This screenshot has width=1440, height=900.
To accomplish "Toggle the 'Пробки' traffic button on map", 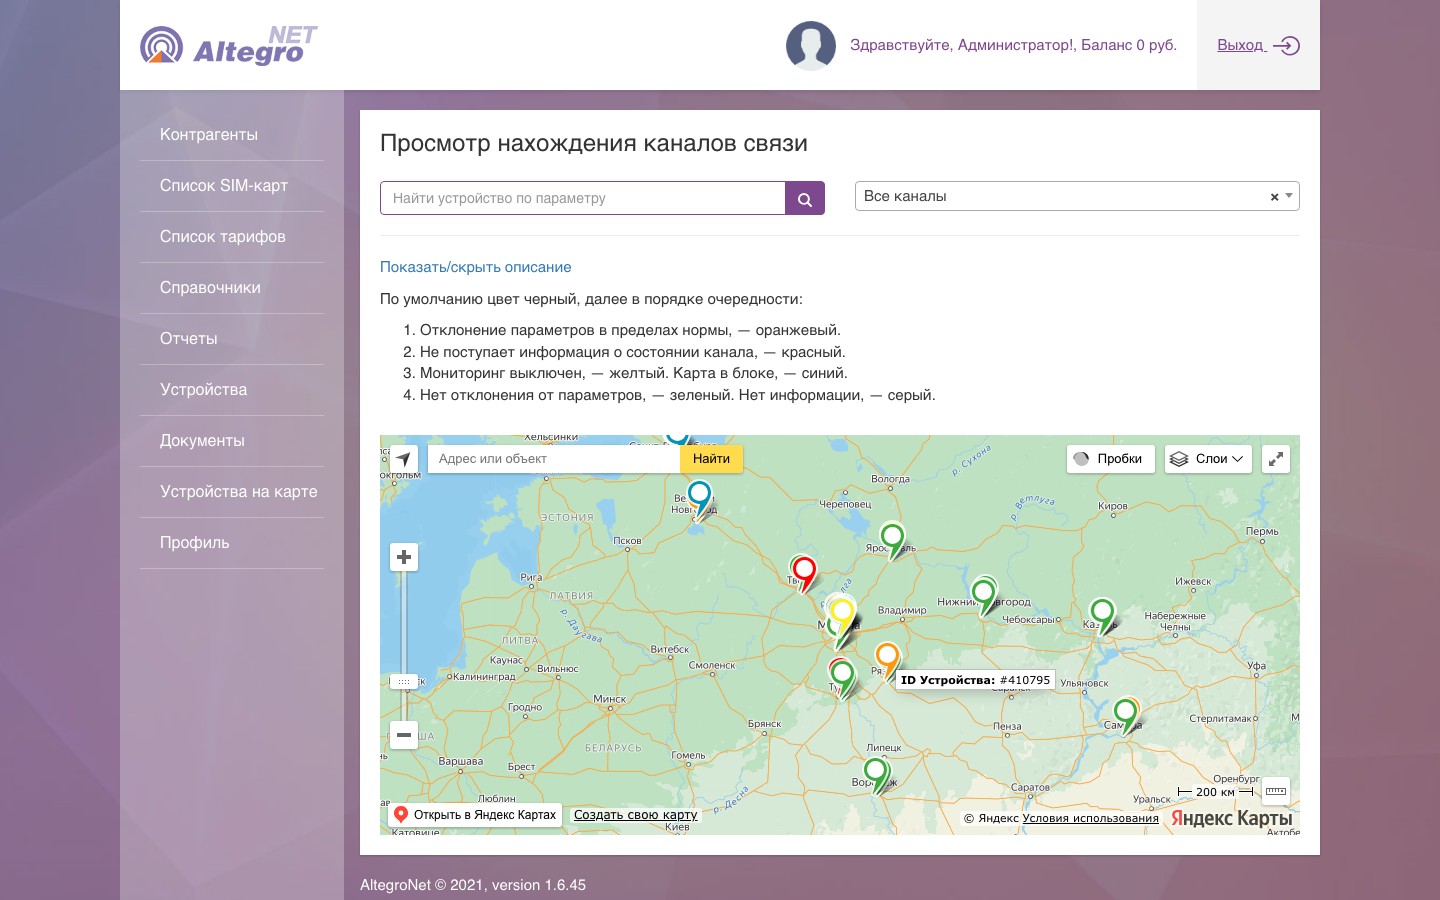I will tap(1111, 459).
